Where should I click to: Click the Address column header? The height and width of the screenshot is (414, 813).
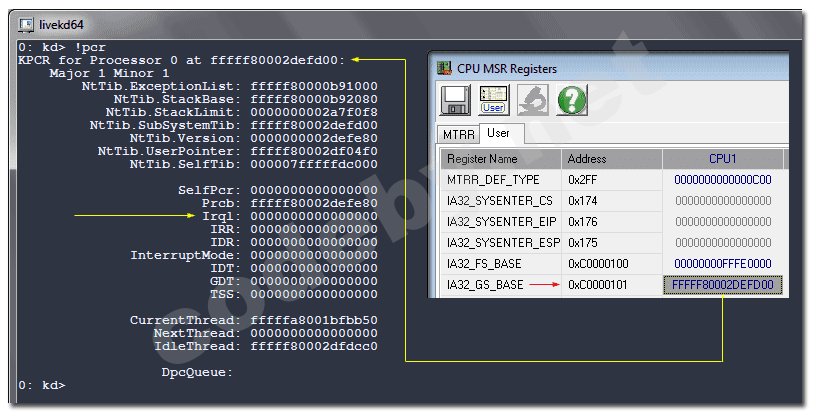click(x=612, y=159)
